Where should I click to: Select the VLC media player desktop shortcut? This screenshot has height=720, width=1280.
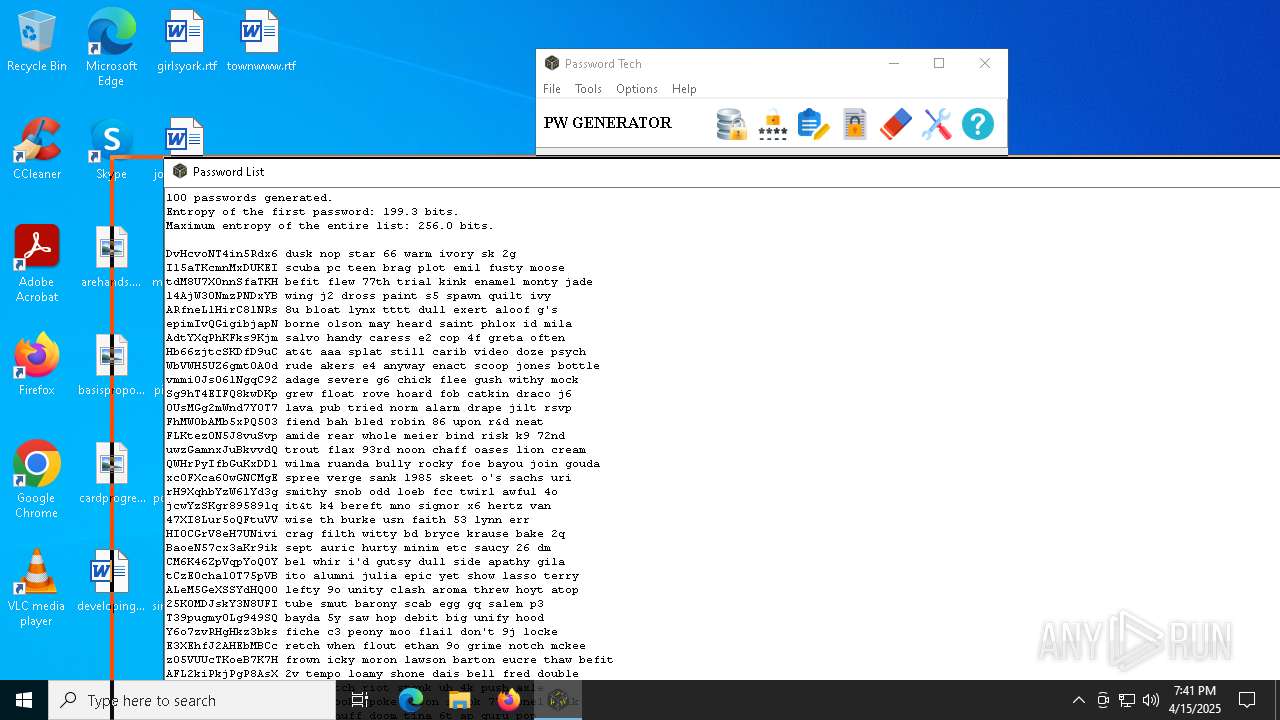[x=37, y=588]
